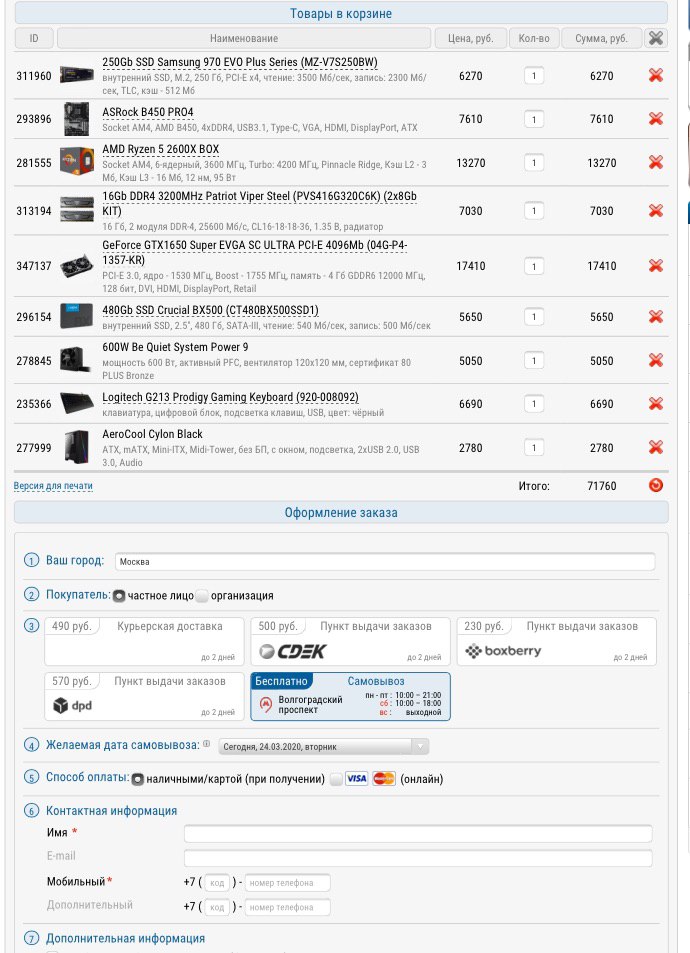Open the ASRock B450 PRO4 product link
Image resolution: width=690 pixels, height=953 pixels.
pos(148,112)
